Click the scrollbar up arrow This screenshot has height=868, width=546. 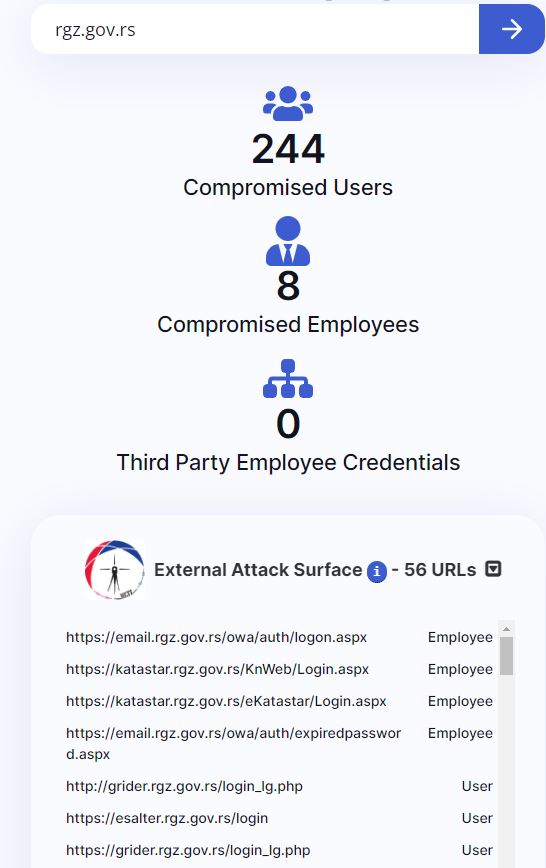pos(506,629)
